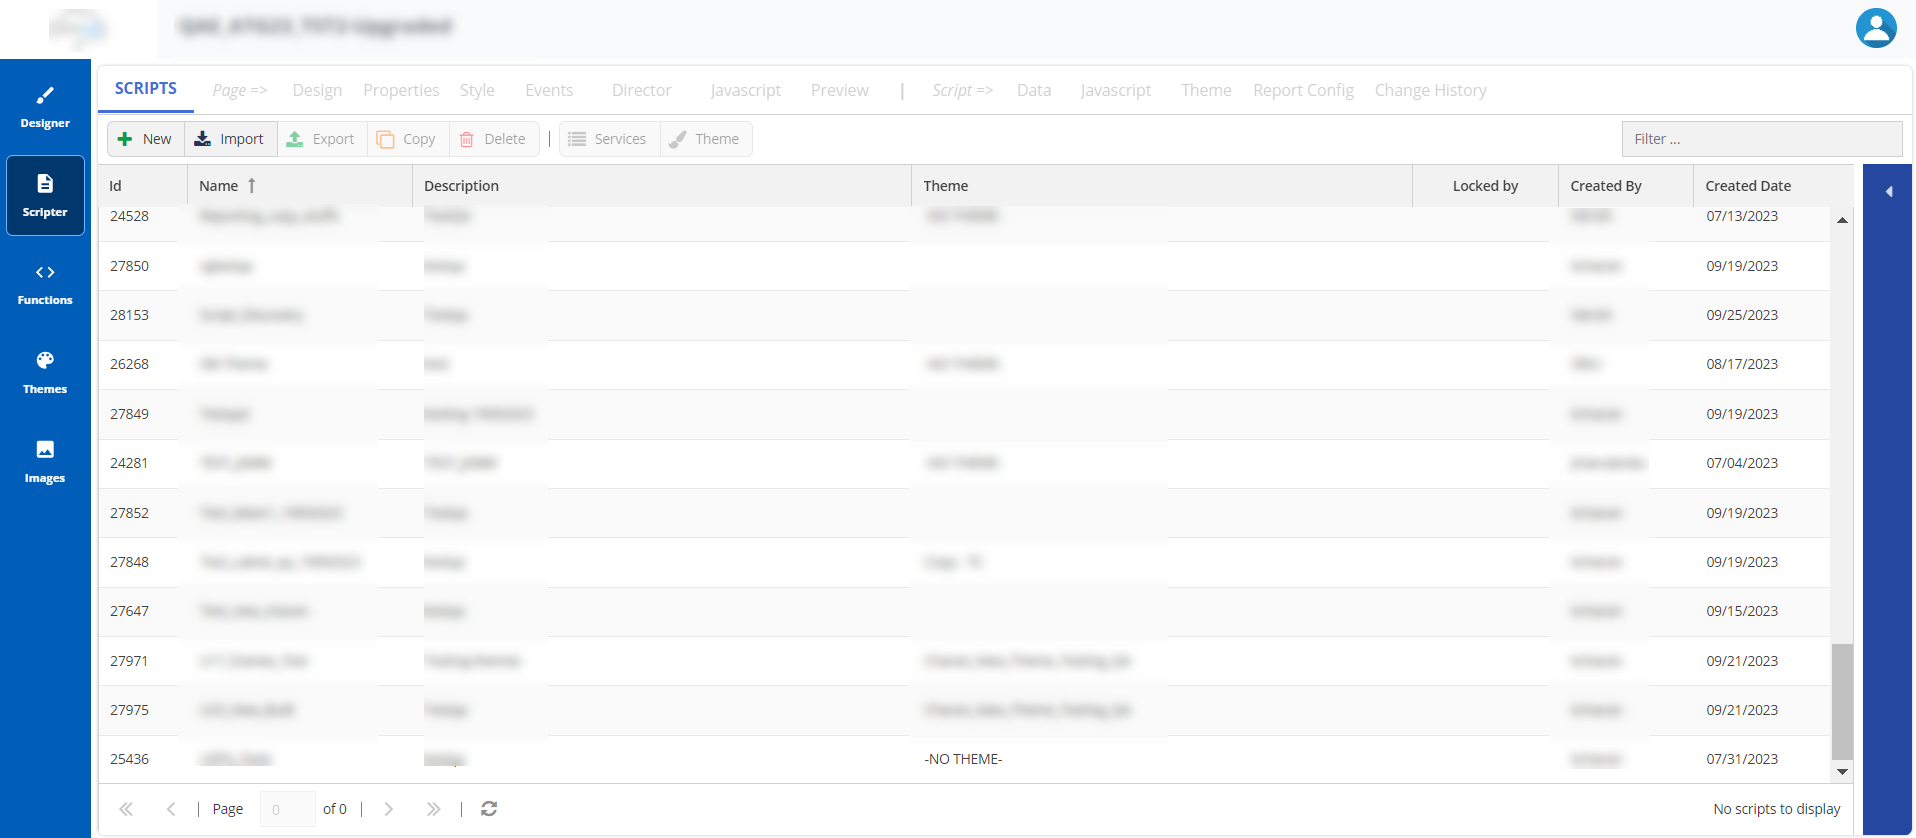Click the created date 09/25/2023
This screenshot has width=1916, height=838.
click(x=1742, y=315)
